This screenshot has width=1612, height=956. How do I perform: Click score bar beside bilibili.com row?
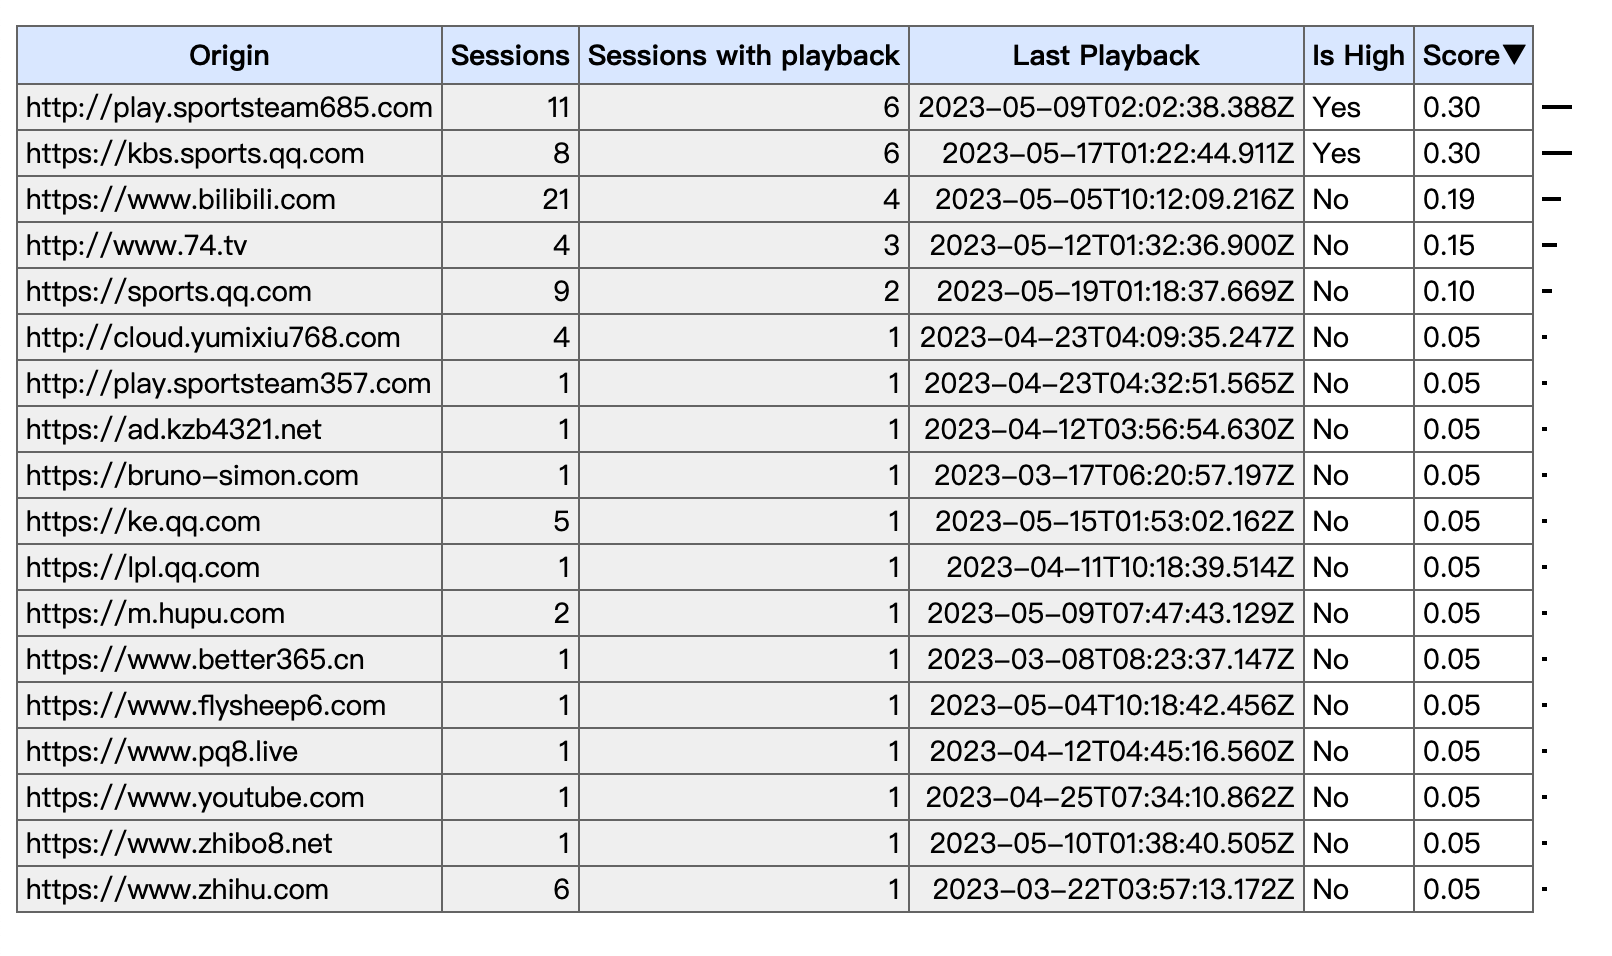click(x=1551, y=200)
